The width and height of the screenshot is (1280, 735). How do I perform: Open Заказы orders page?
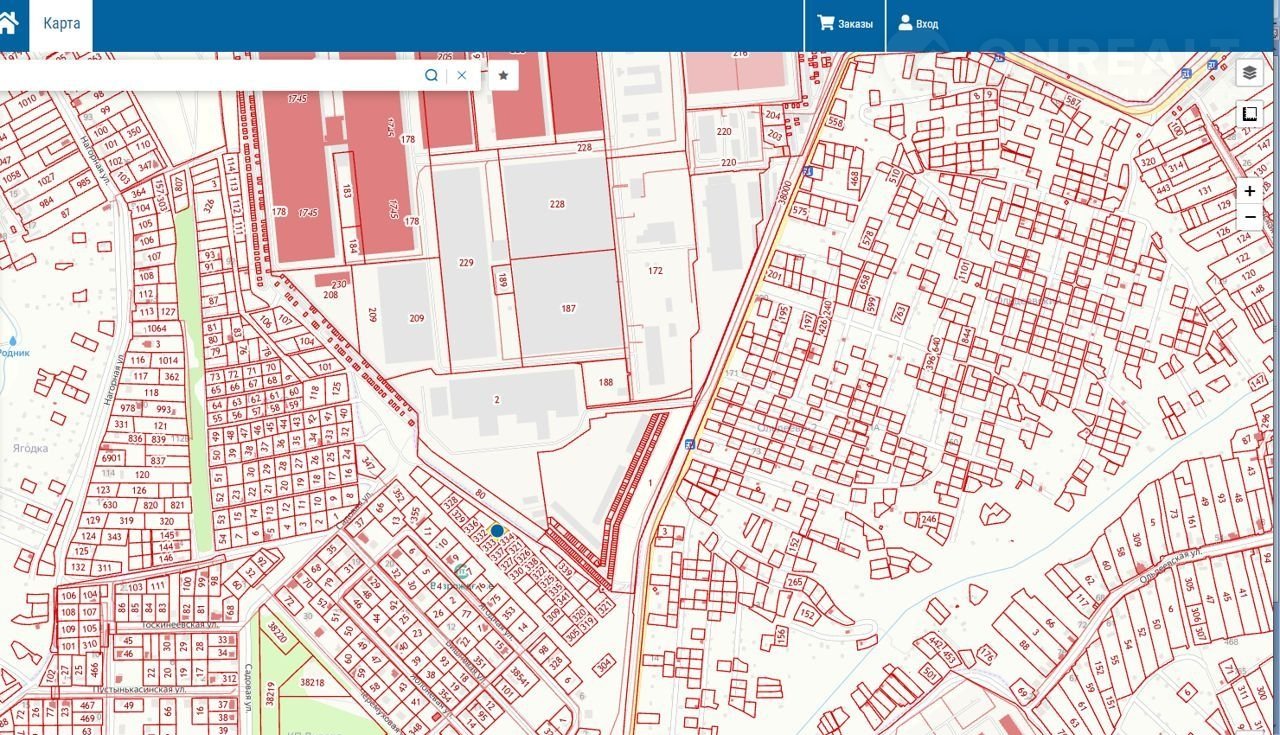click(845, 24)
